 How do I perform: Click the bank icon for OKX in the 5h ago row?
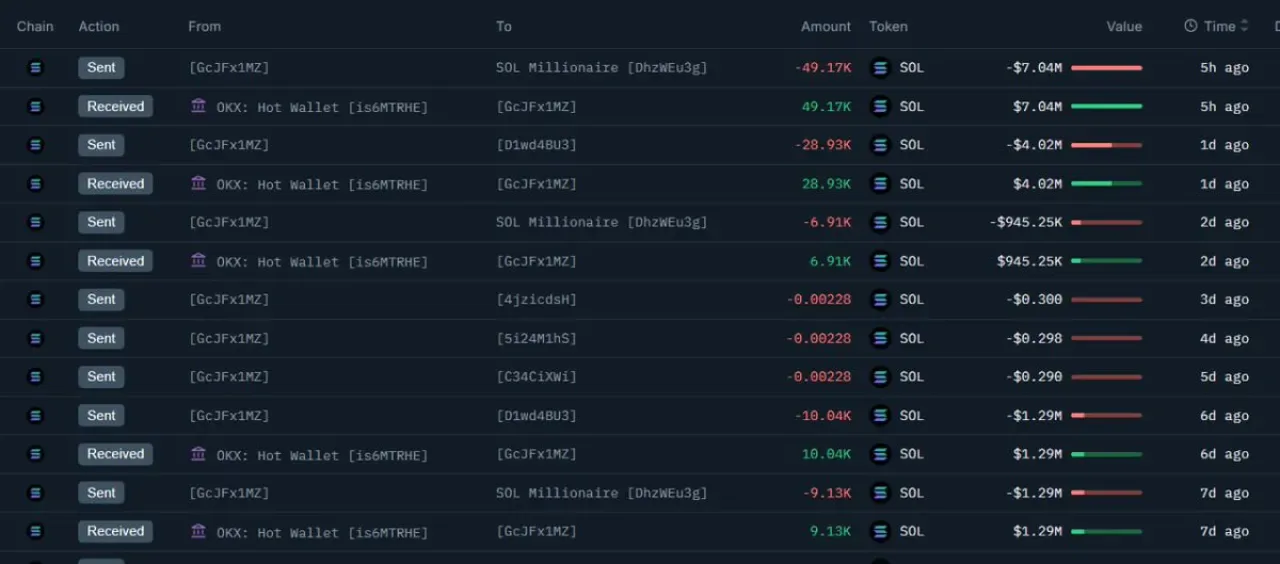click(x=198, y=105)
